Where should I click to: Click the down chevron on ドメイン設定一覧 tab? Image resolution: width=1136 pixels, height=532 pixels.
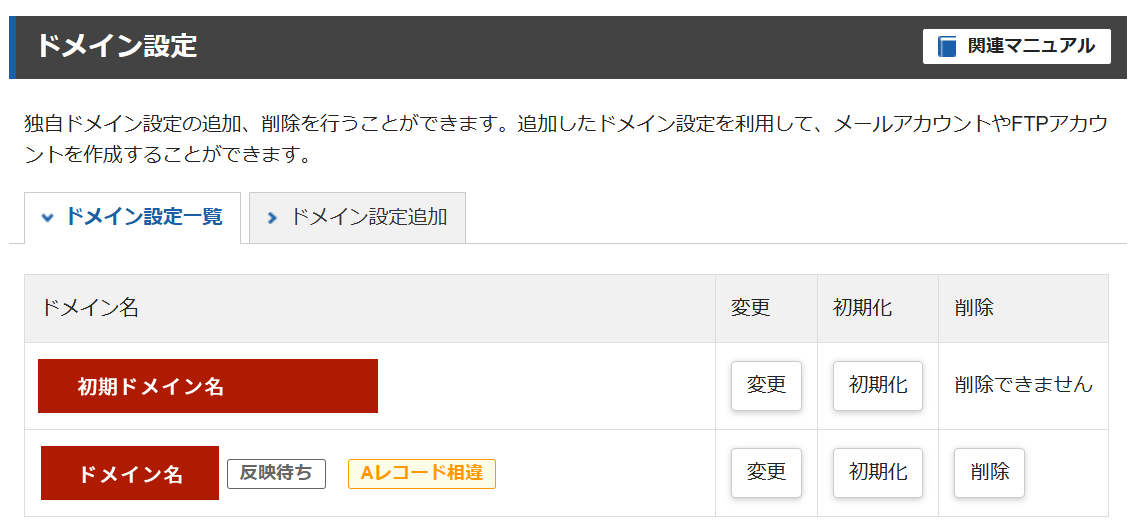(x=47, y=217)
